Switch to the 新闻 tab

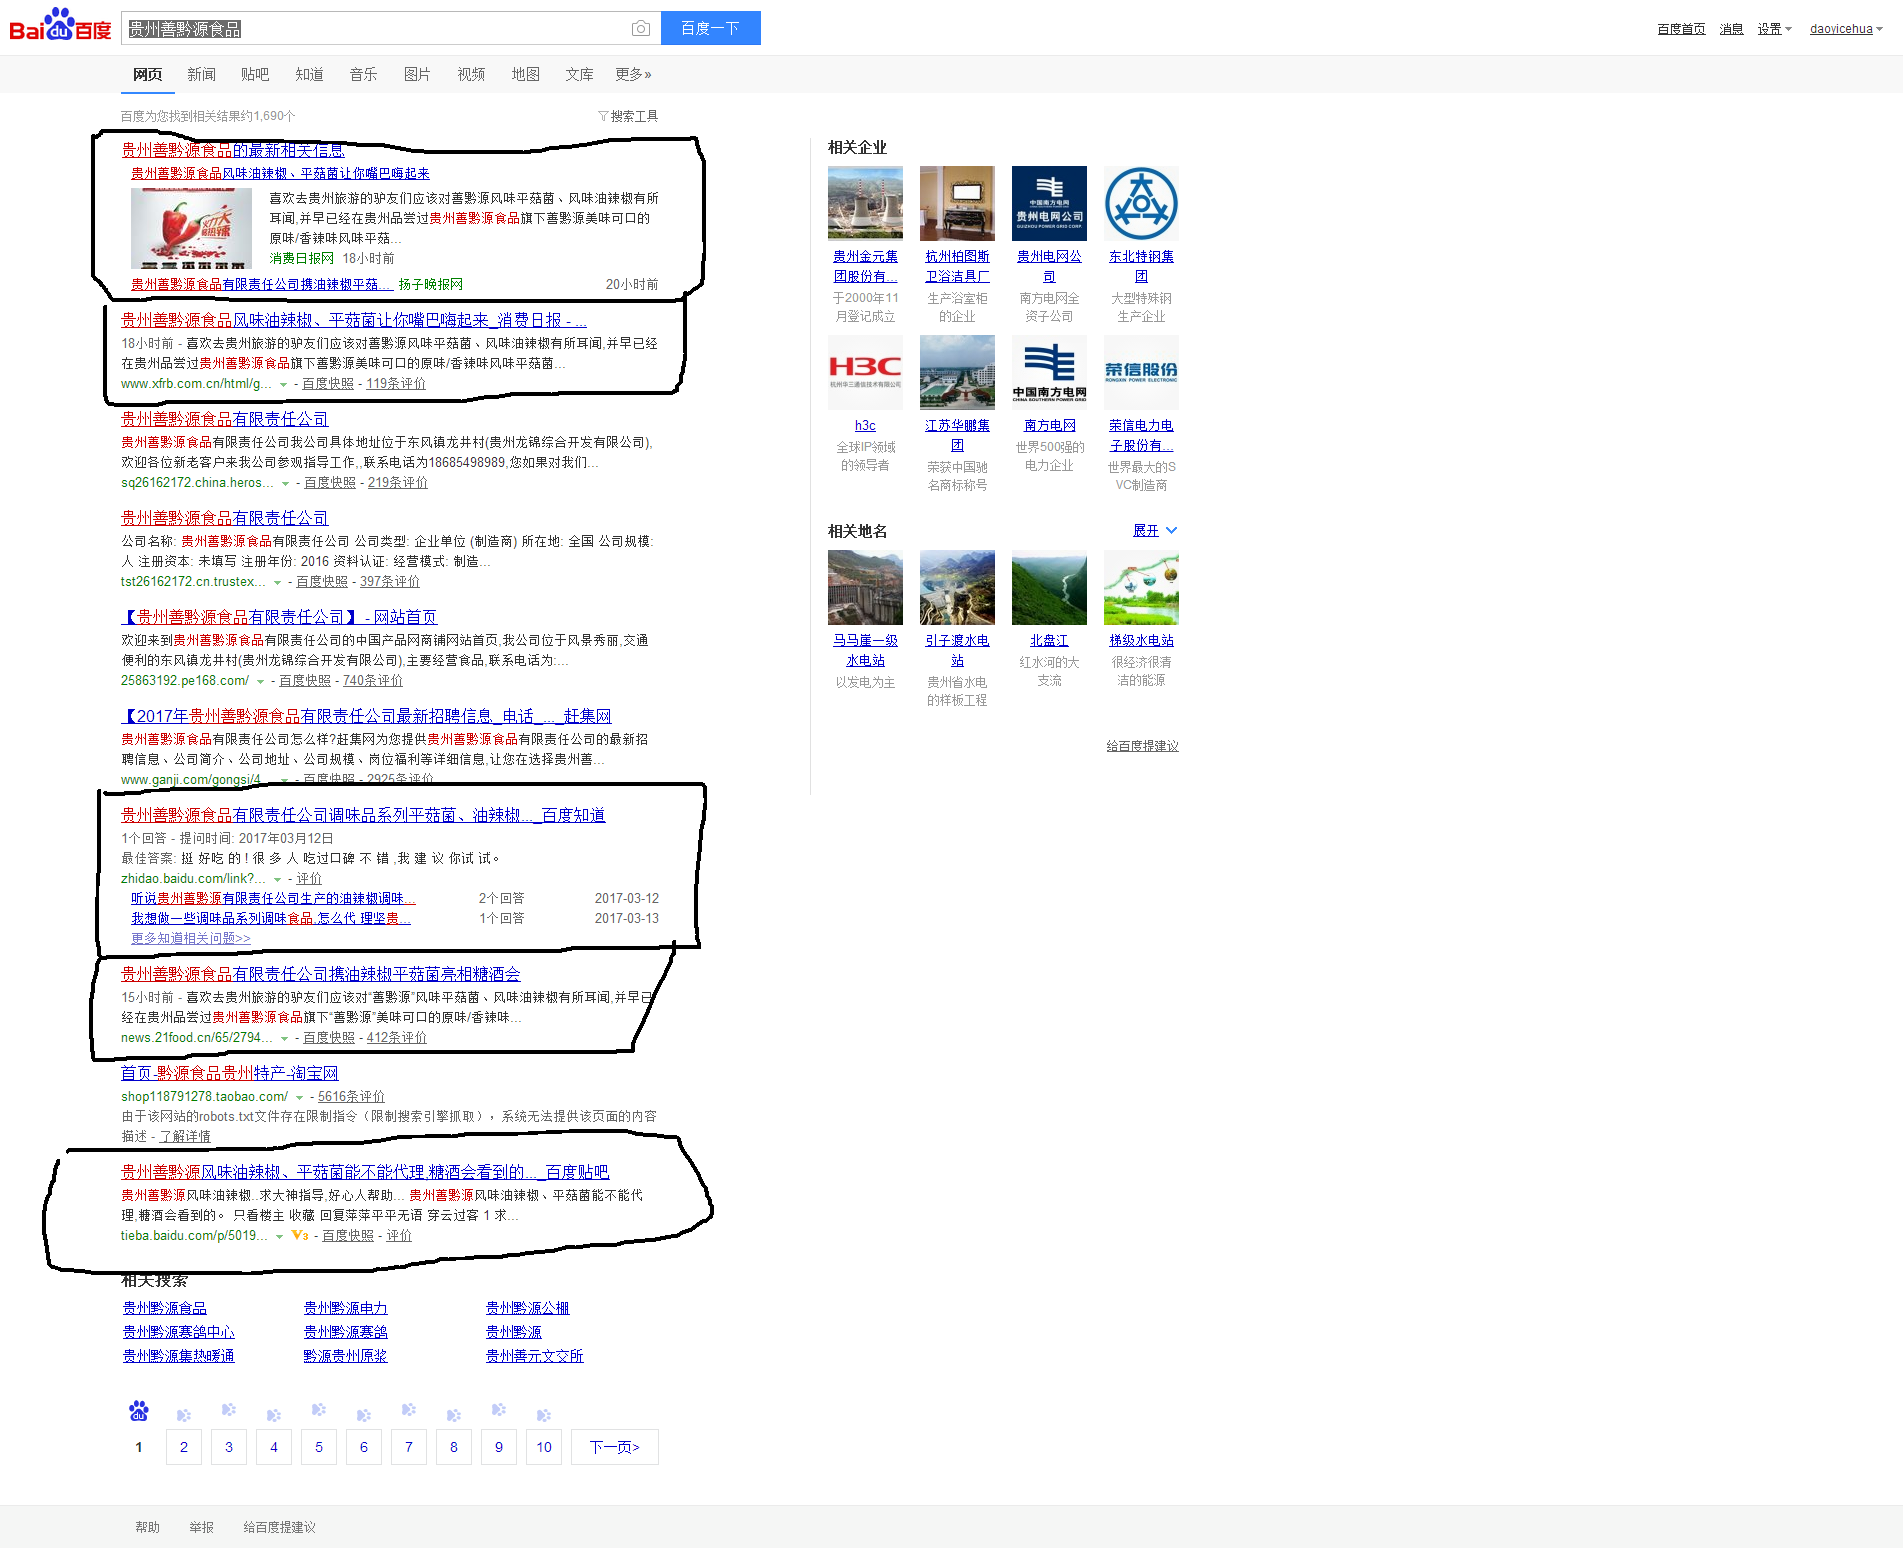[201, 74]
